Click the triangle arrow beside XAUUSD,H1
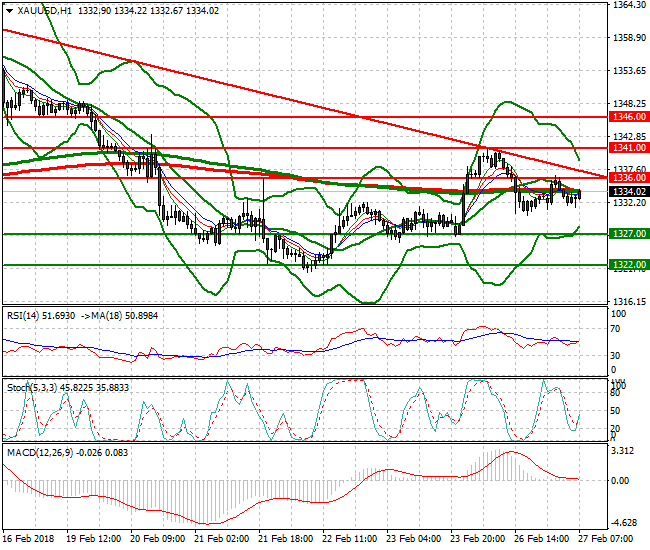Screen dimensions: 650x550 point(10,11)
